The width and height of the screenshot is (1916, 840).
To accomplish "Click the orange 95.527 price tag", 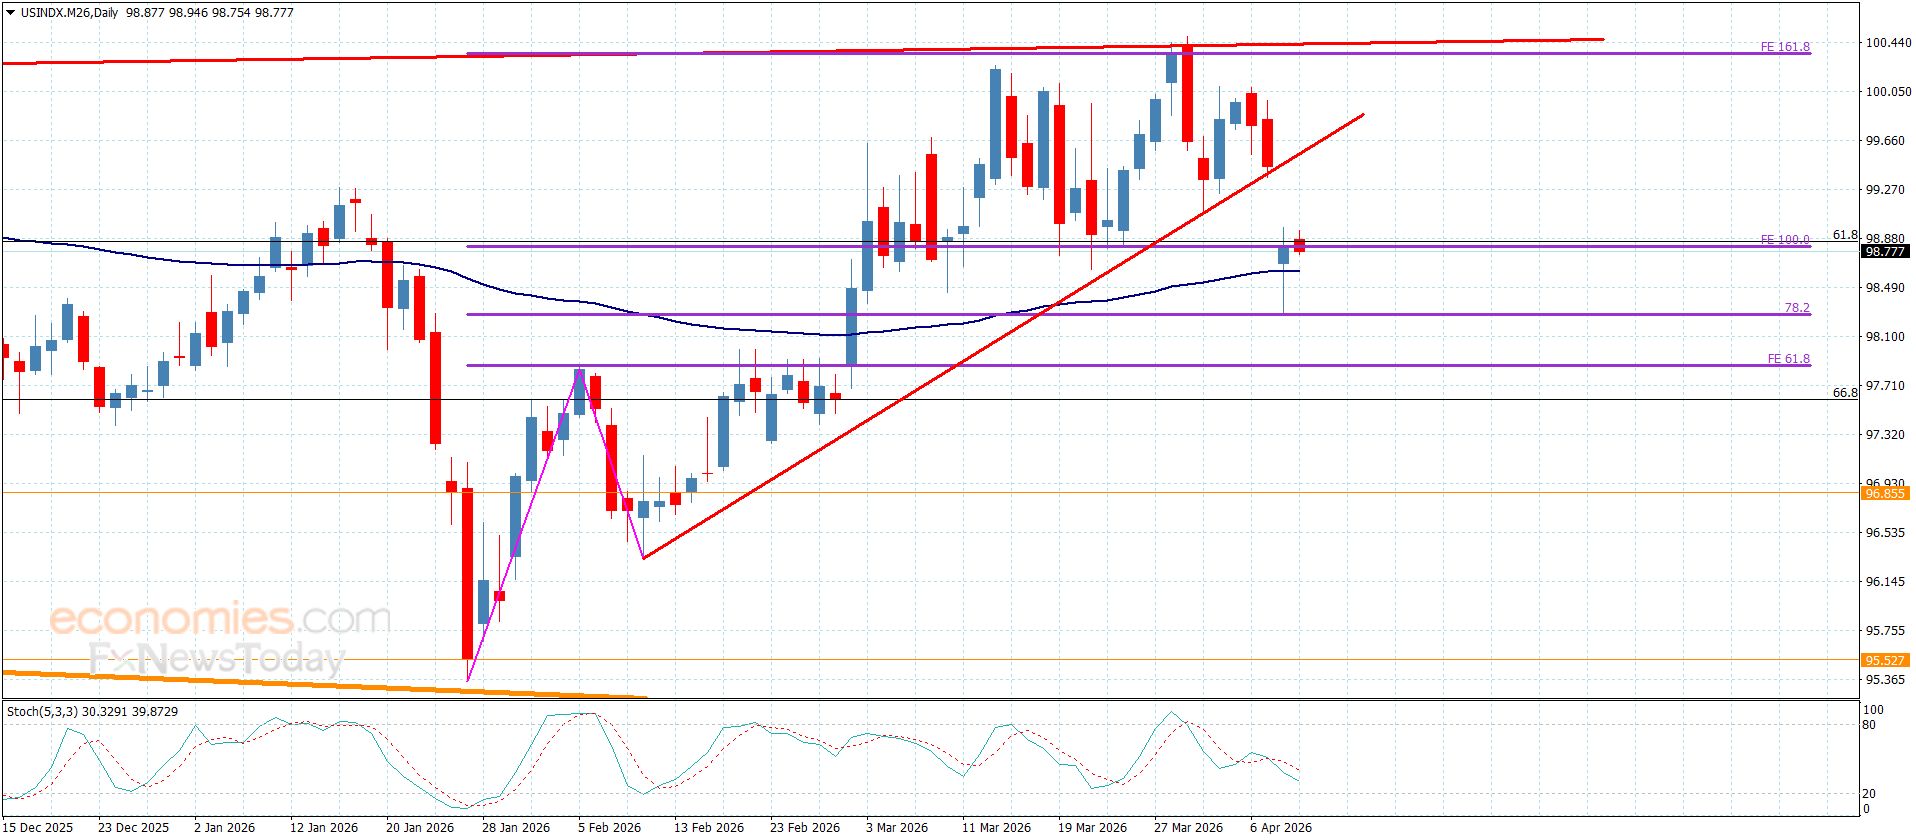I will click(x=1884, y=660).
